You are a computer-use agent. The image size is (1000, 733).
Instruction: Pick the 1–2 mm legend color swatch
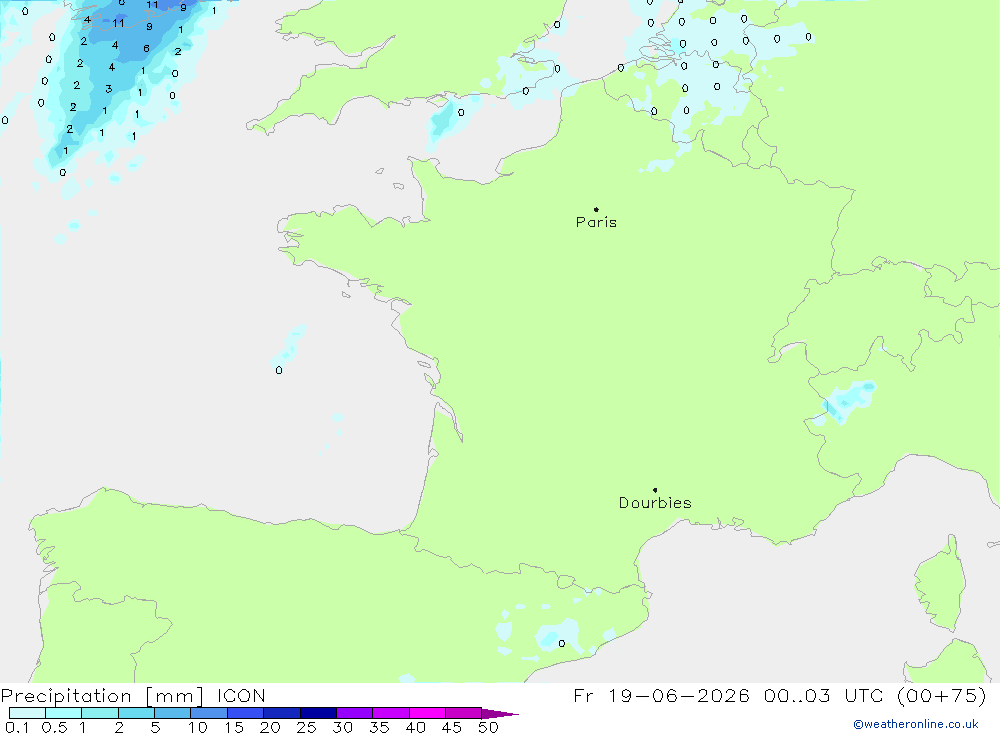click(x=100, y=713)
